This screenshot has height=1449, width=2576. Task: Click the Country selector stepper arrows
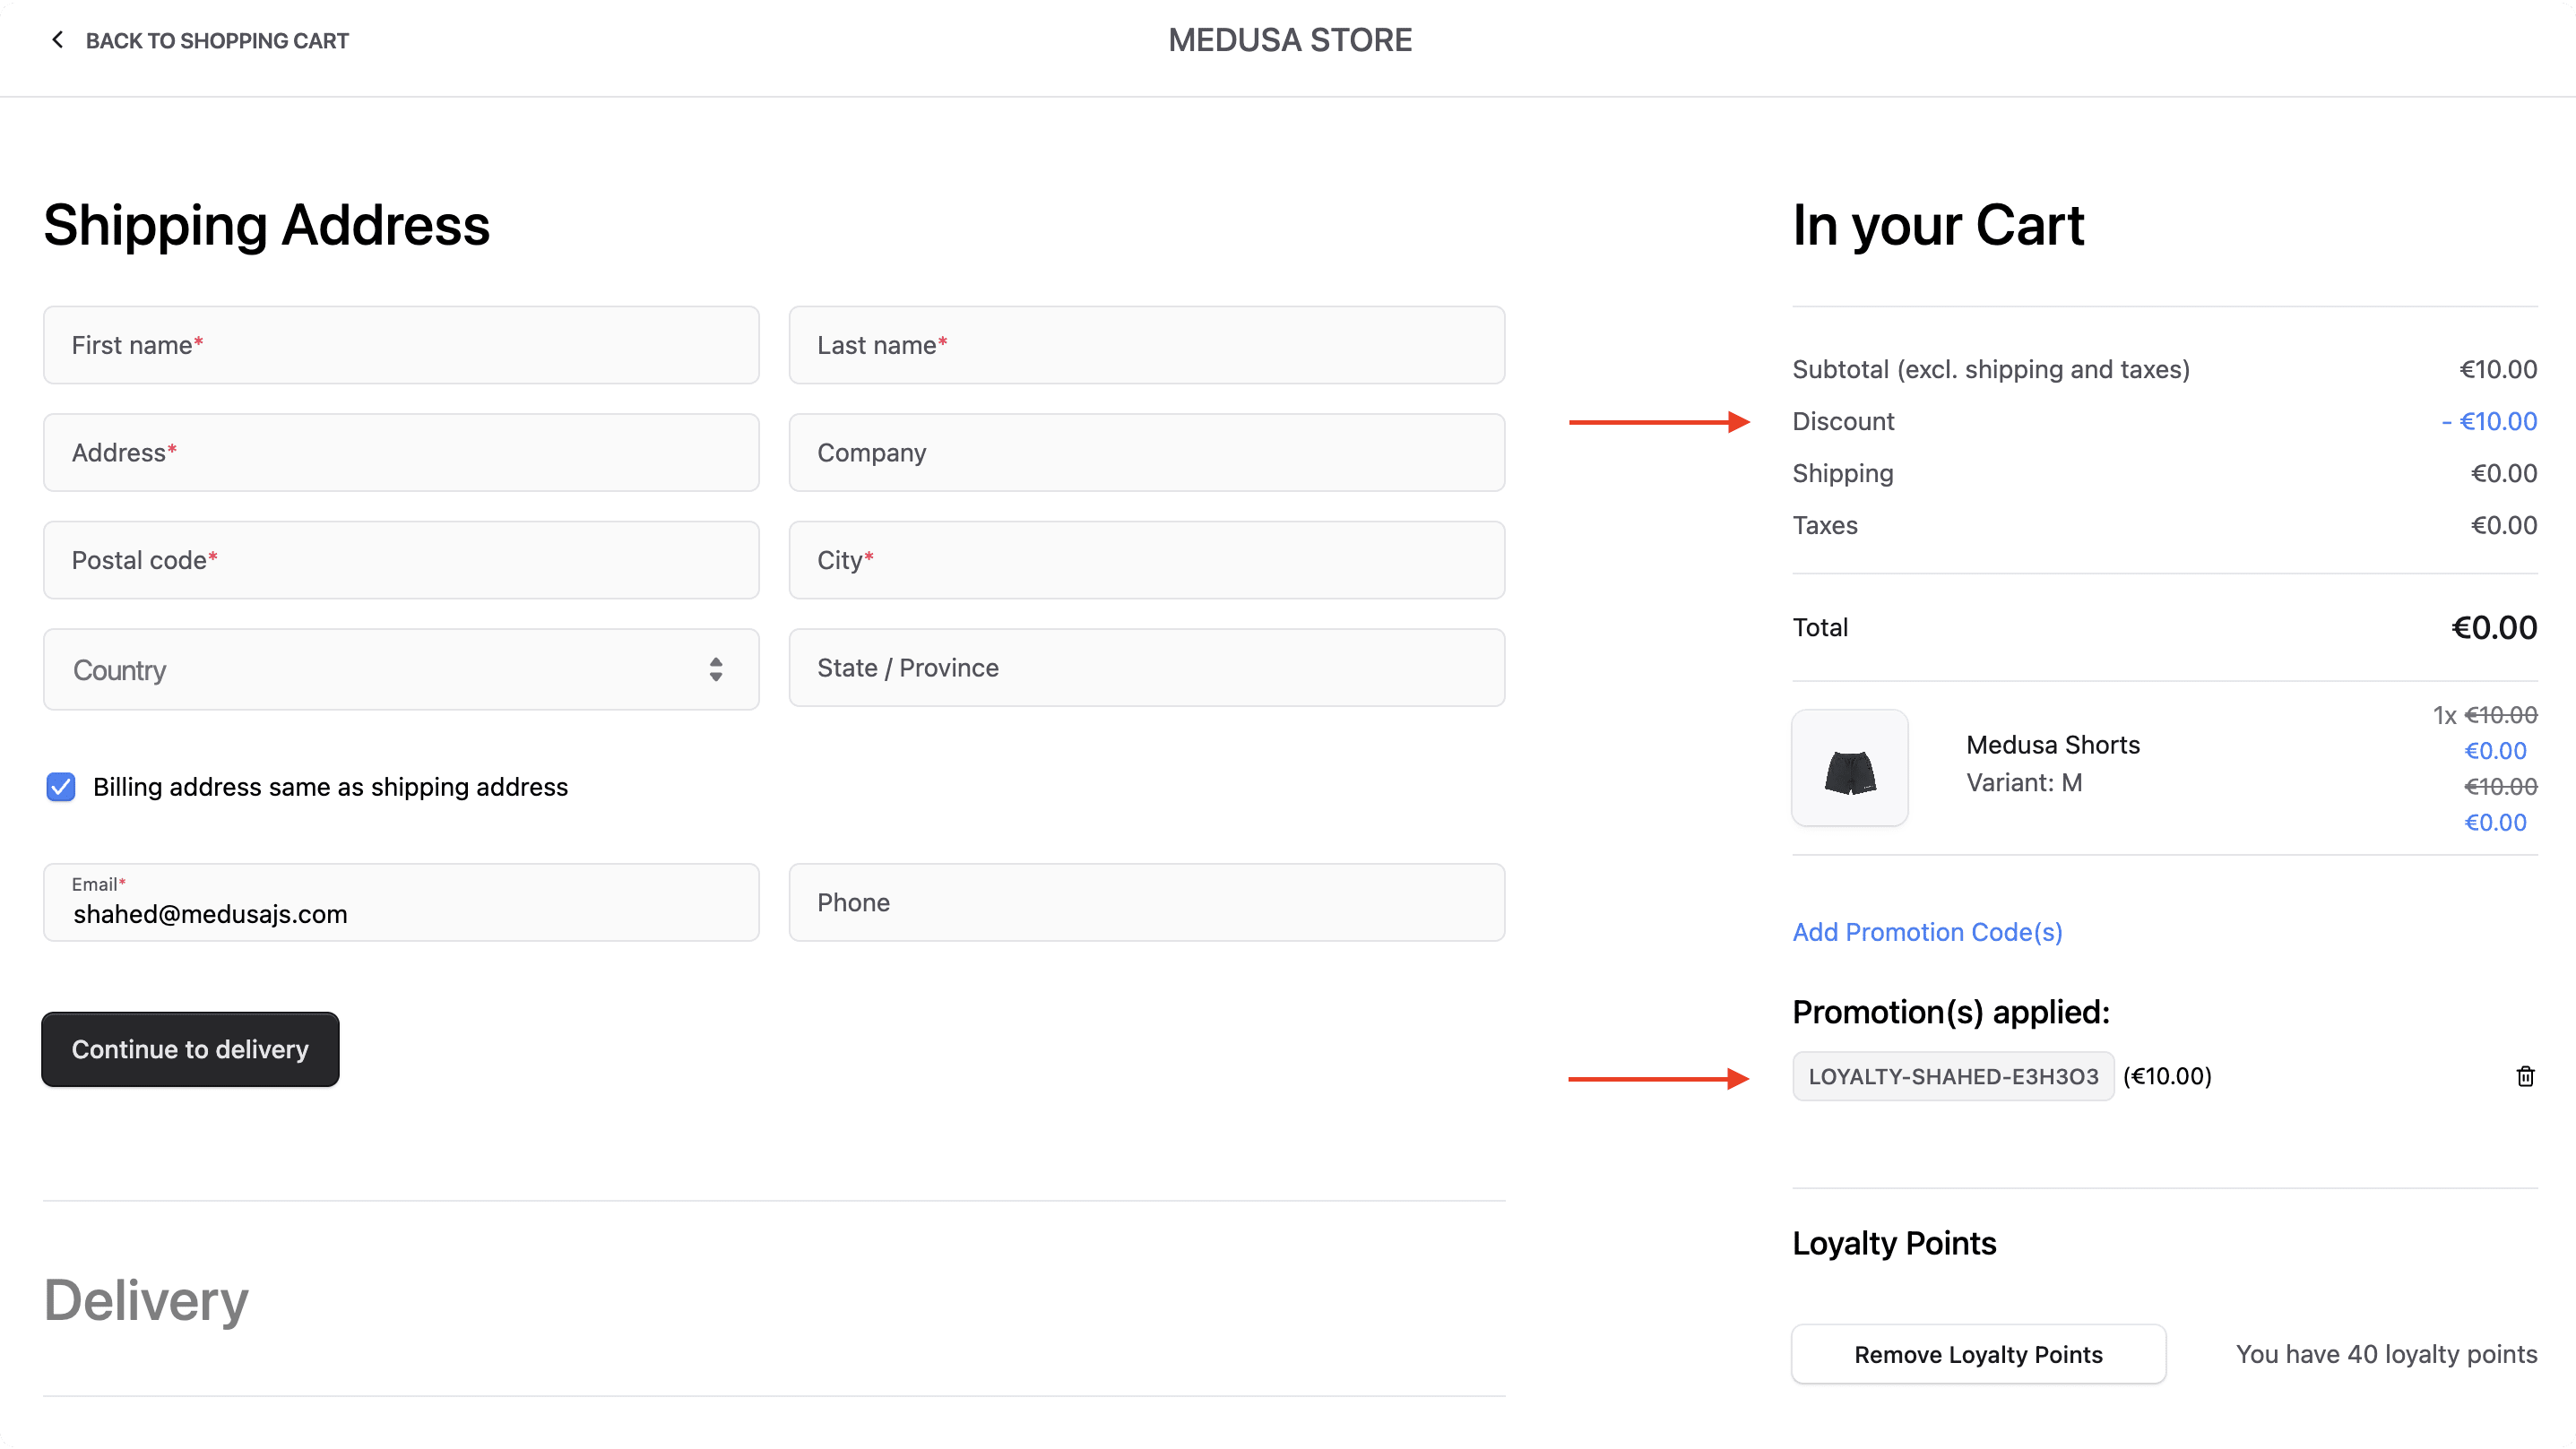click(x=715, y=670)
